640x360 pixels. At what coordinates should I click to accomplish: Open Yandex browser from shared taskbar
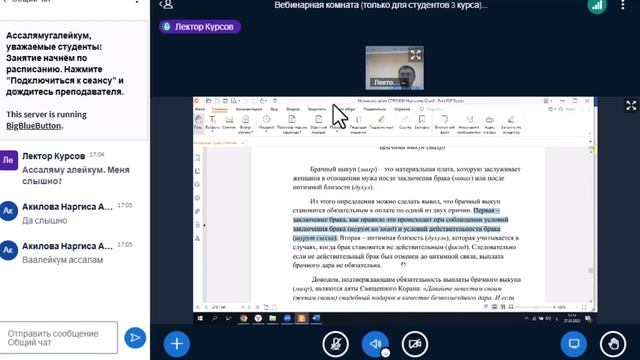[258, 318]
